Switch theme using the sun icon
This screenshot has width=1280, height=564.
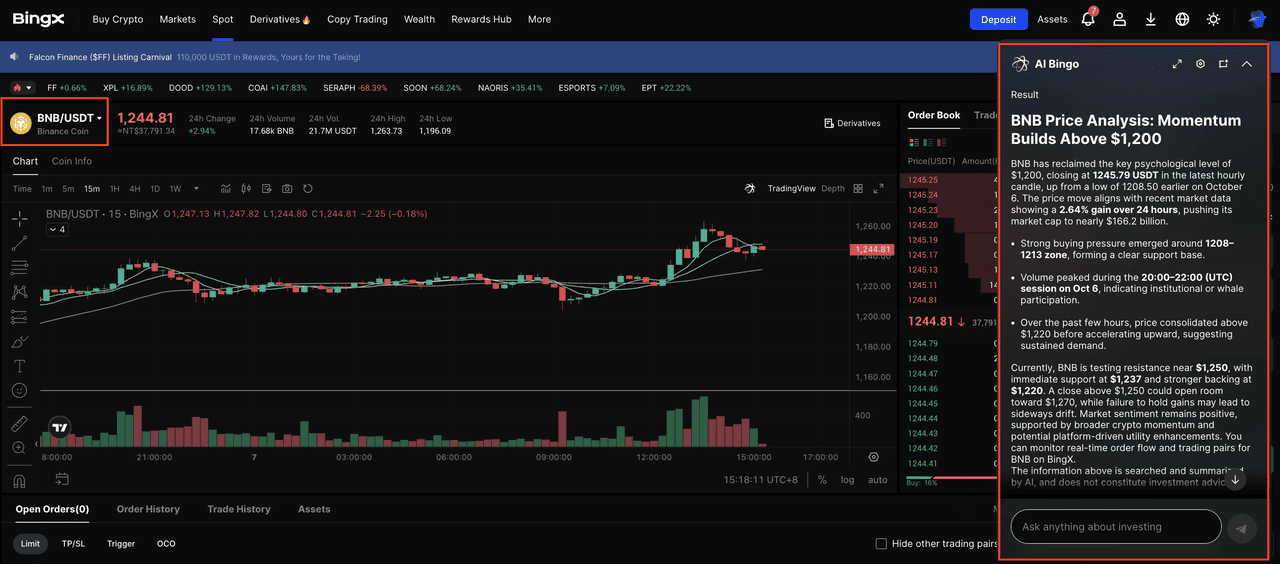pyautogui.click(x=1213, y=19)
